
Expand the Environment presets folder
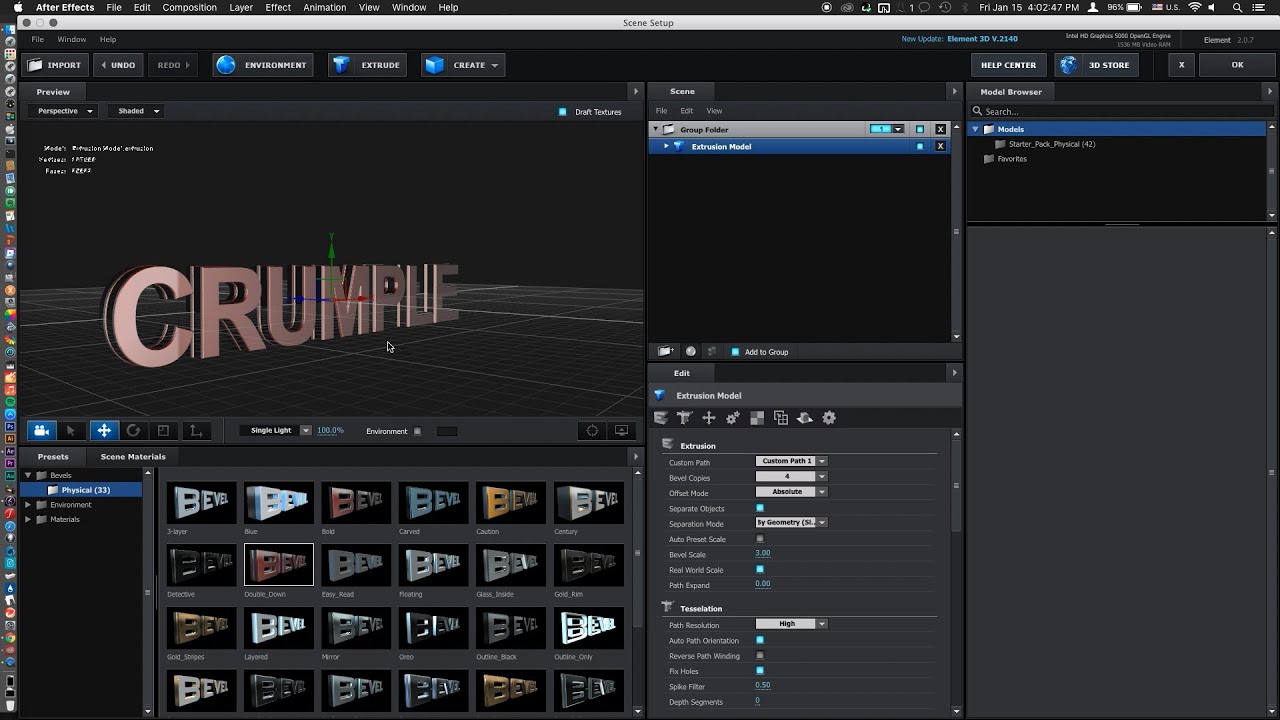28,505
